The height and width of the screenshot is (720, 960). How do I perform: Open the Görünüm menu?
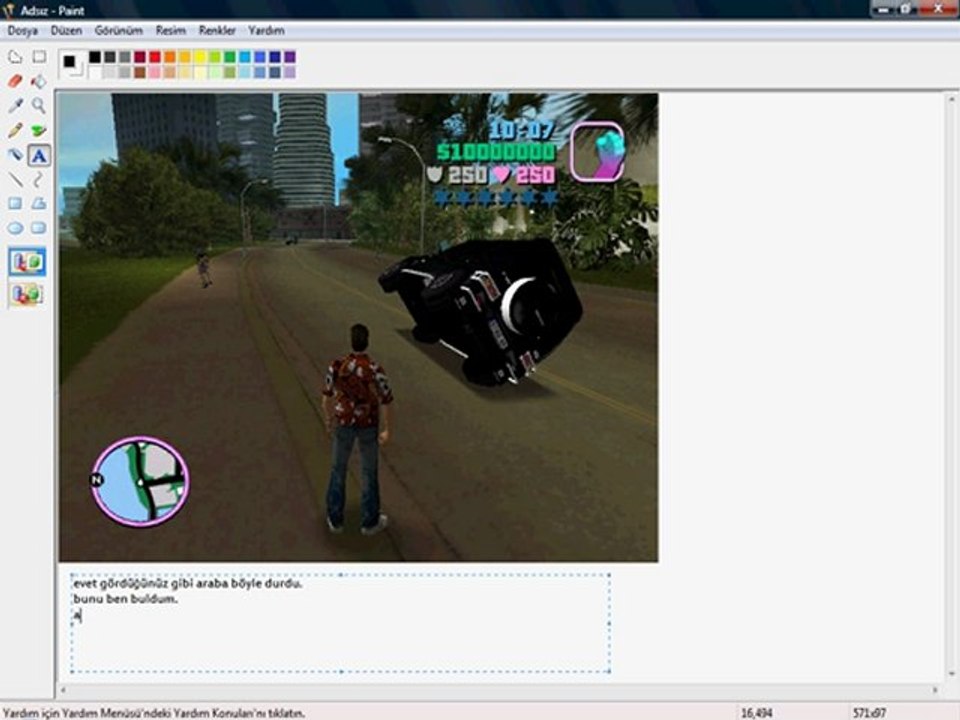tap(119, 30)
